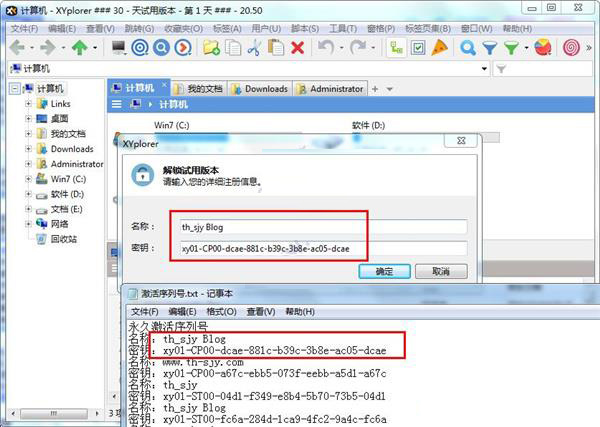
Task: Open Find Files magnifier icon
Action: coord(468,48)
